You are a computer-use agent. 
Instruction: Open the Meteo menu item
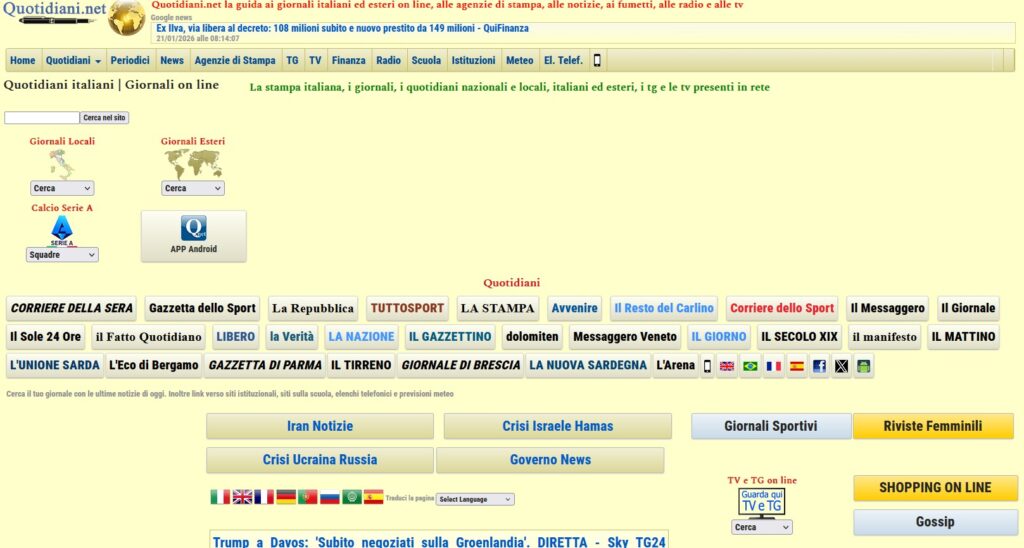click(520, 60)
